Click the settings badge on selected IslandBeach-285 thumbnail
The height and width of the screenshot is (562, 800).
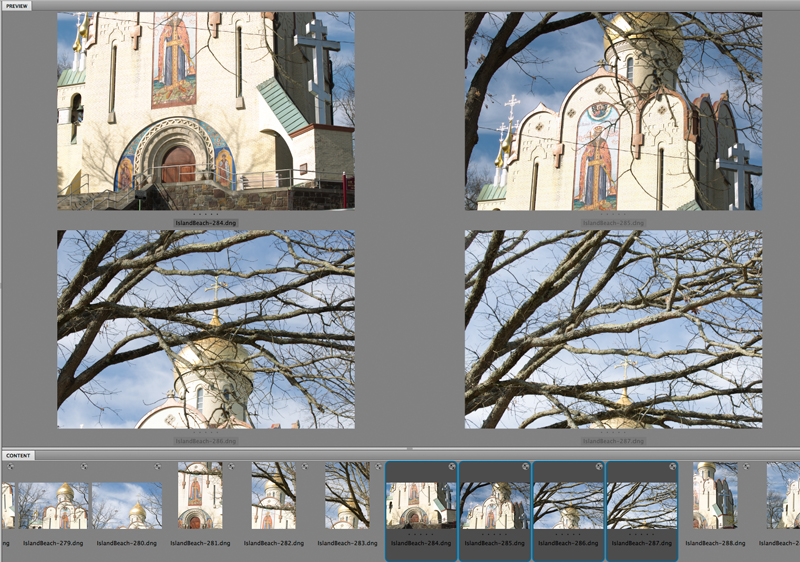coord(525,467)
